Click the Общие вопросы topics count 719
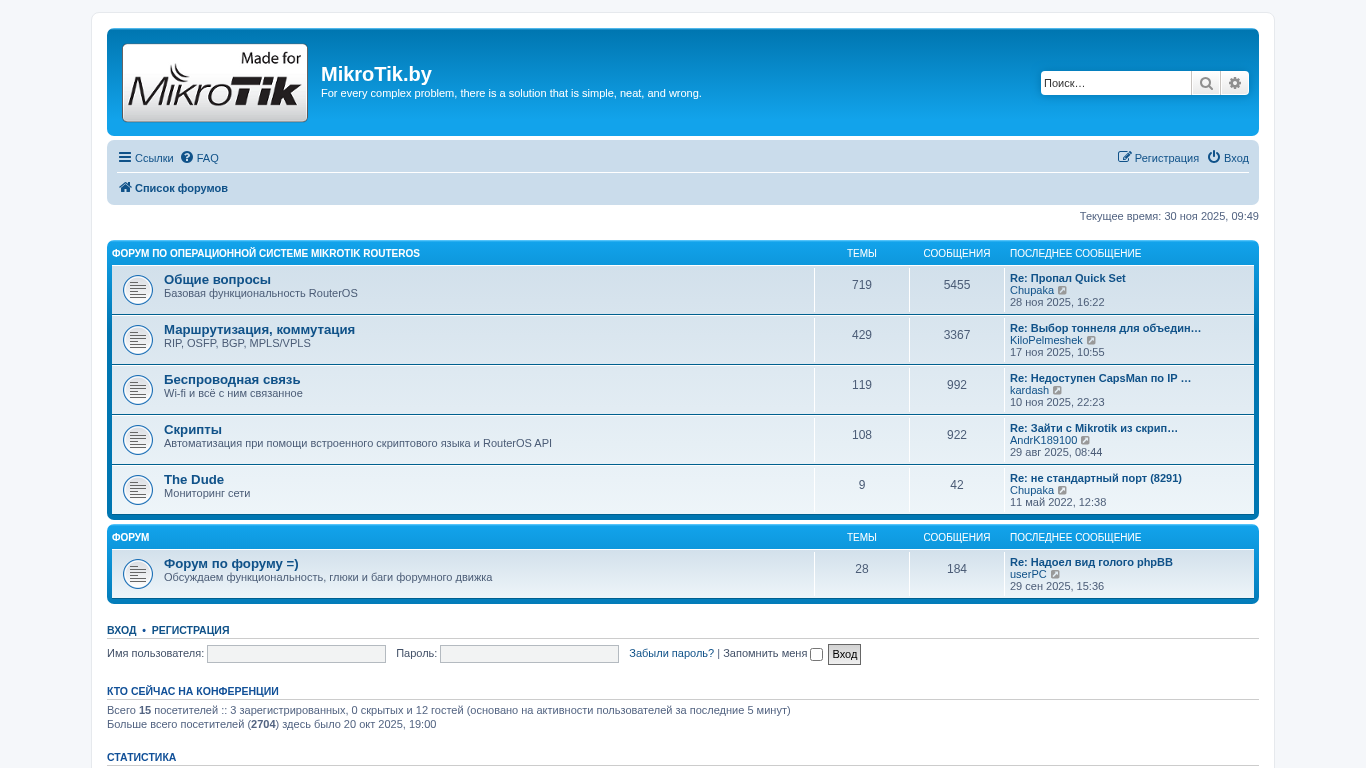The width and height of the screenshot is (1366, 768). point(862,285)
